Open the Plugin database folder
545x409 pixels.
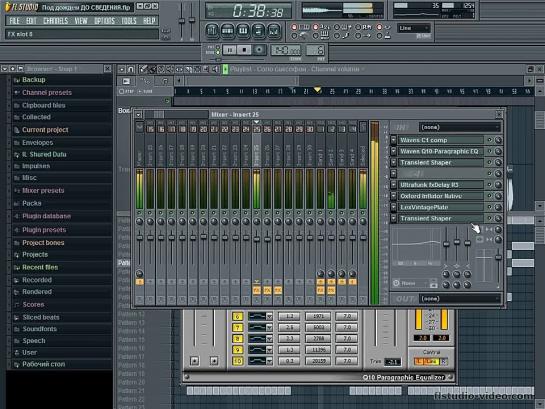pyautogui.click(x=46, y=216)
